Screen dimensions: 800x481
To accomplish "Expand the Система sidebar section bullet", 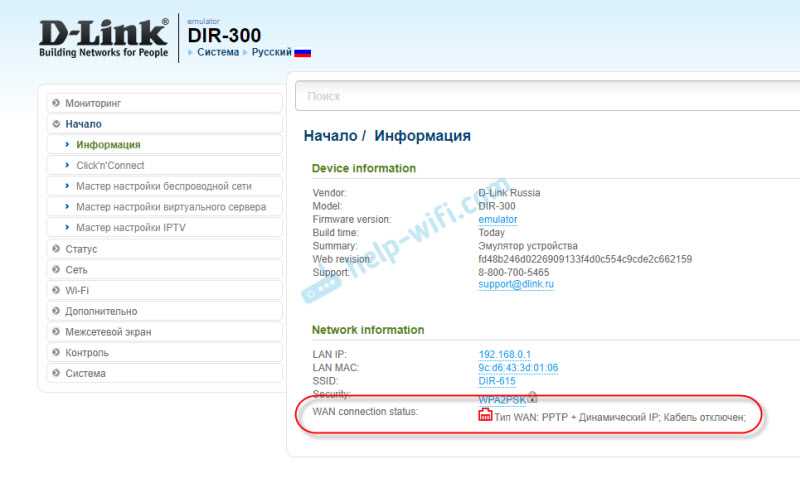I will (56, 373).
